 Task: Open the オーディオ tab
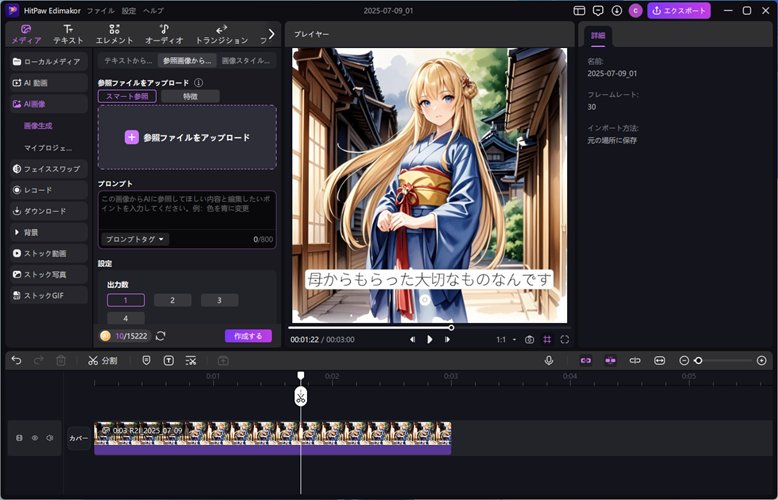pyautogui.click(x=164, y=34)
